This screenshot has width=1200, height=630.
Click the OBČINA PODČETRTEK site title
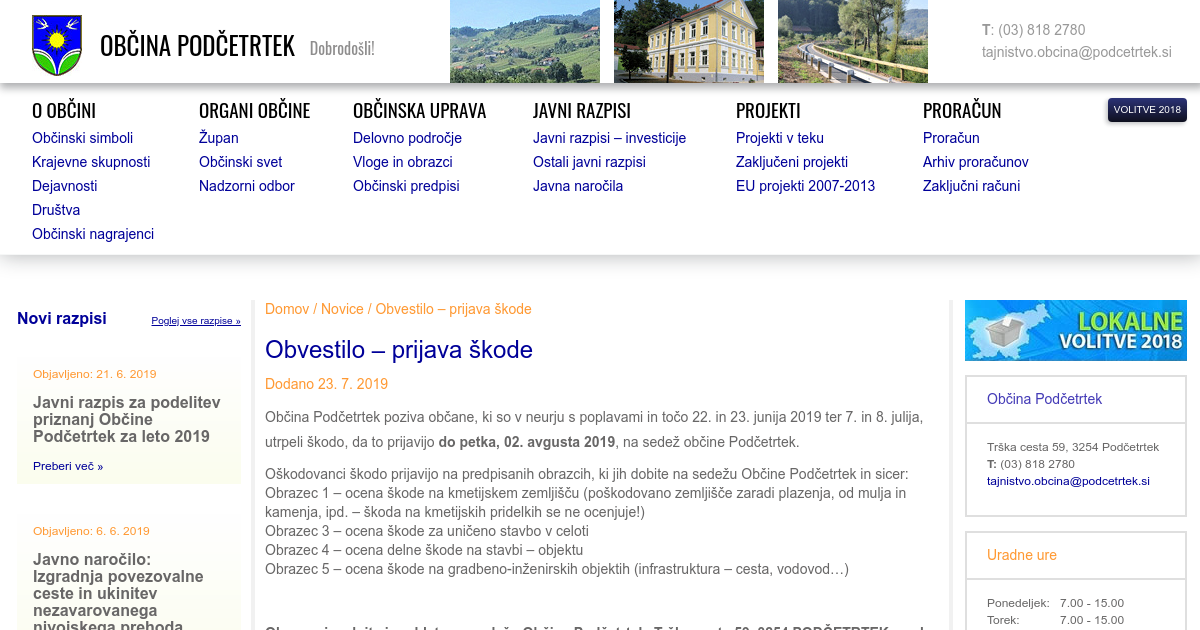point(197,46)
